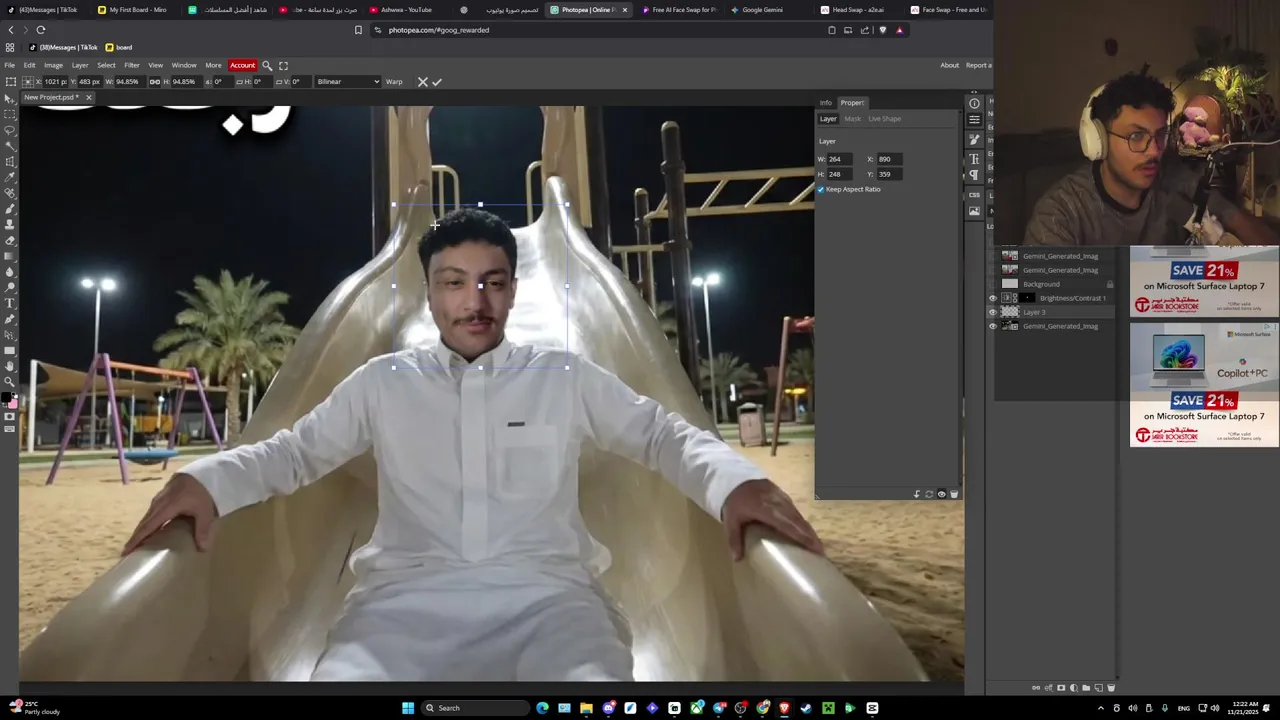
Task: Toggle visibility eye in Properties panel footer
Action: (x=941, y=494)
